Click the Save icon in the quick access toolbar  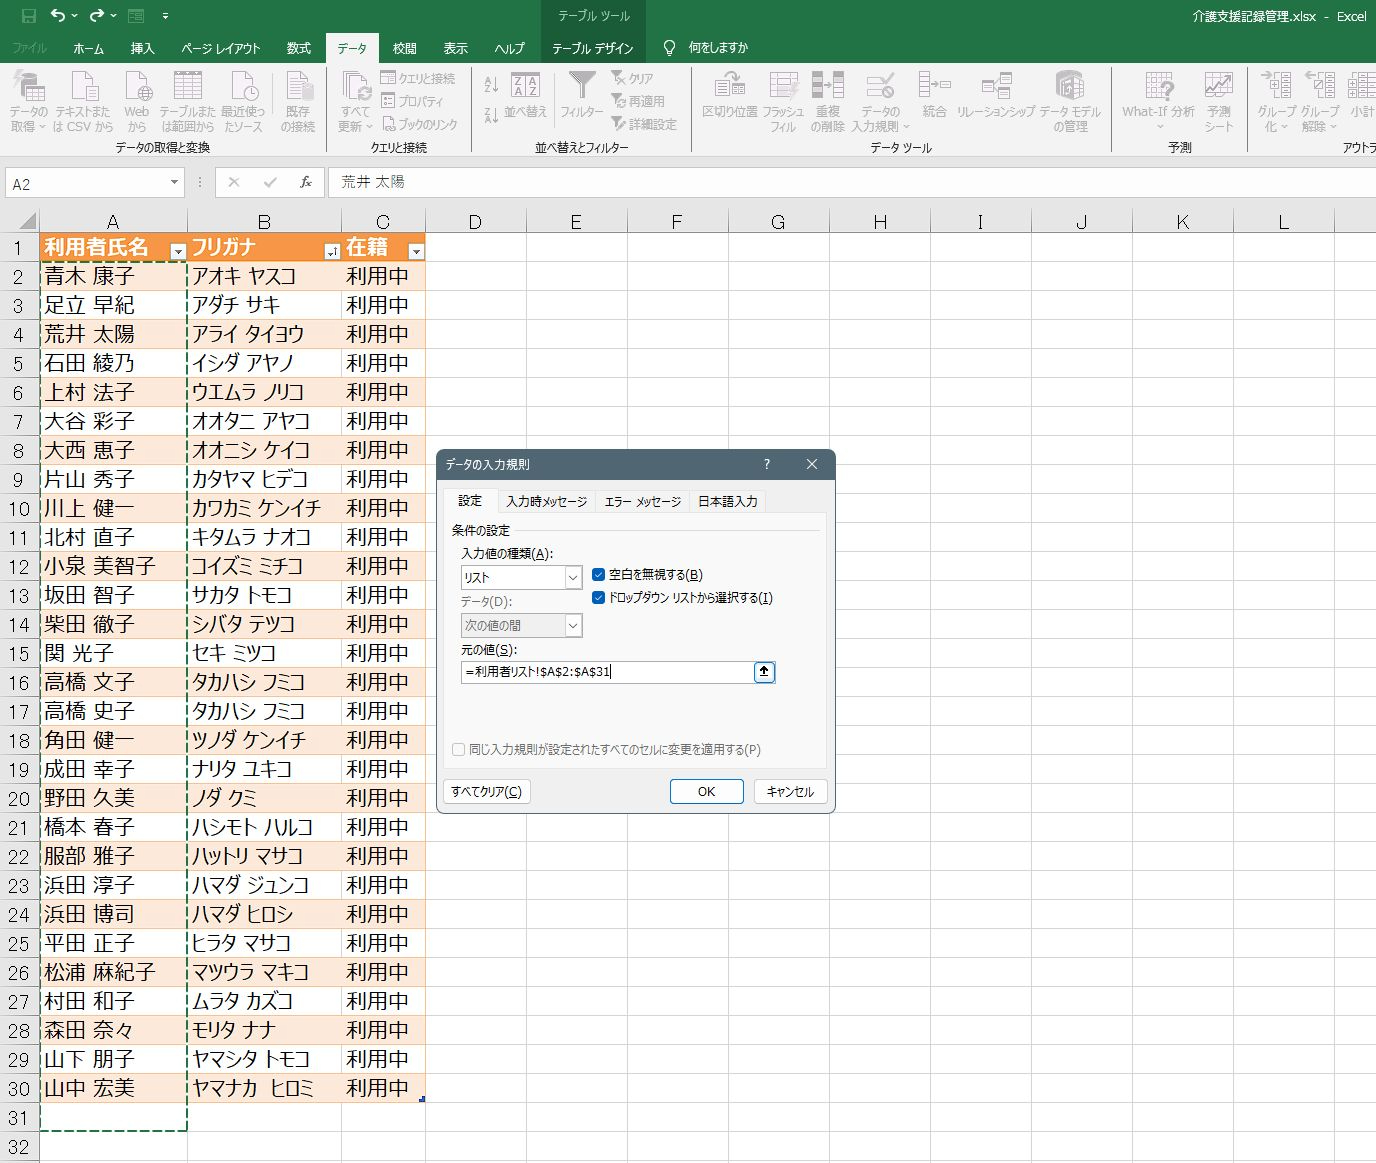click(x=29, y=16)
